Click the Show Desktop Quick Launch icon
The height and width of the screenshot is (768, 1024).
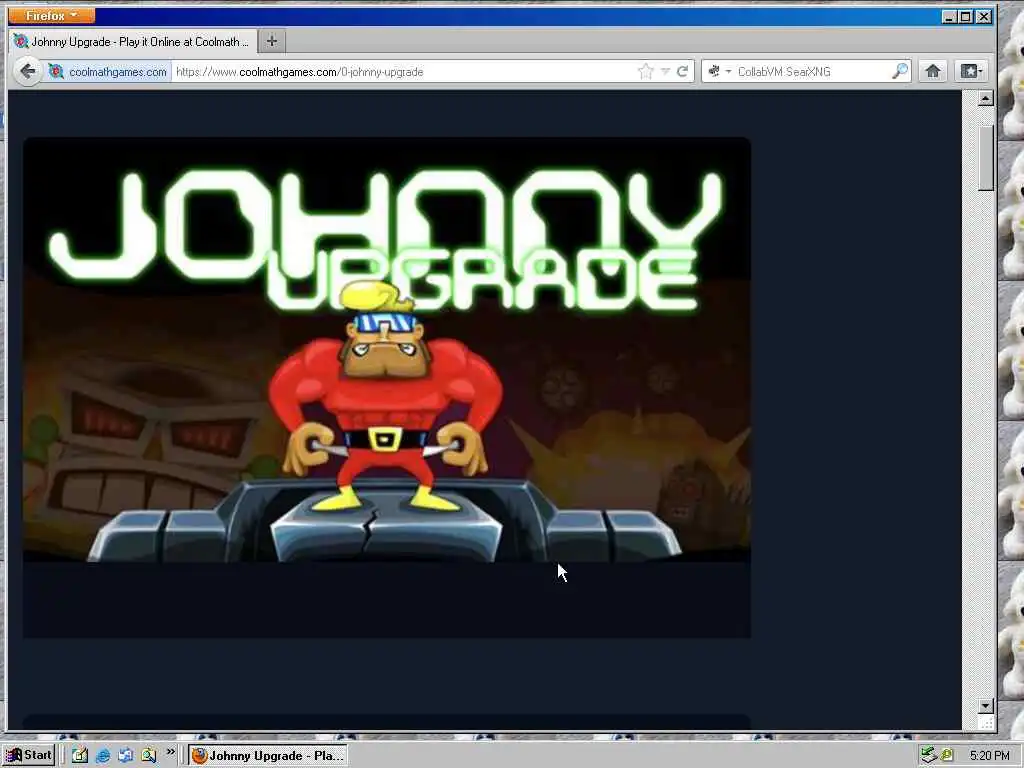click(125, 756)
